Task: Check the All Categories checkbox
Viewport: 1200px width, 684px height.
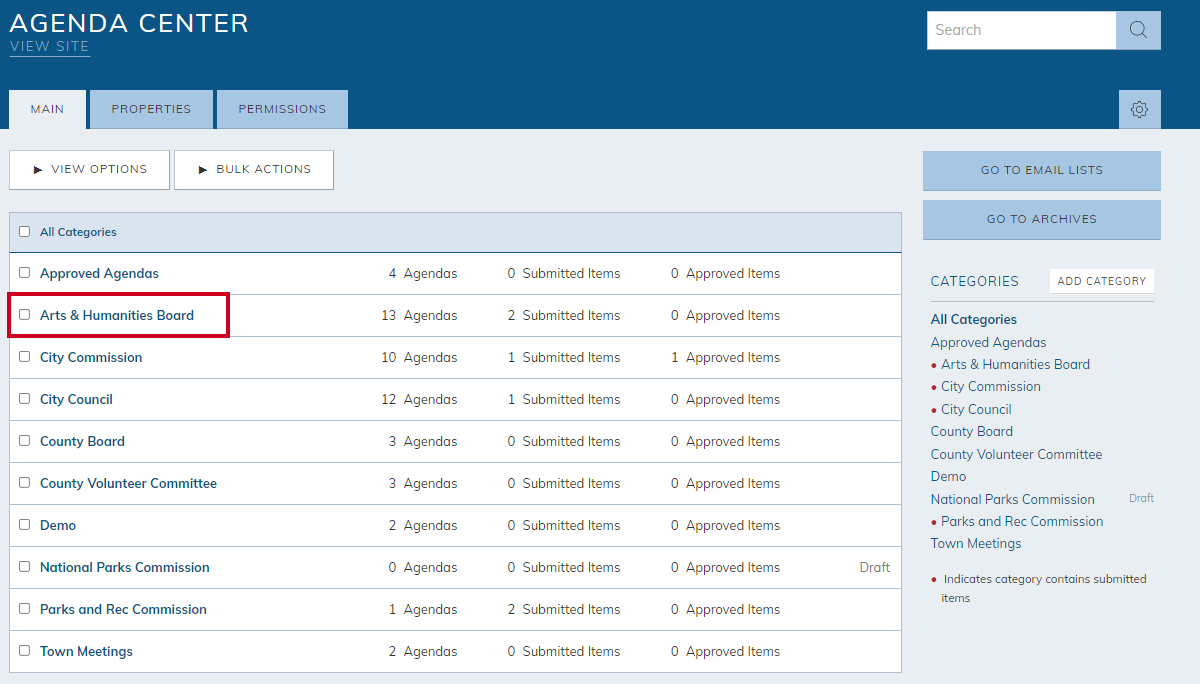Action: pos(25,231)
